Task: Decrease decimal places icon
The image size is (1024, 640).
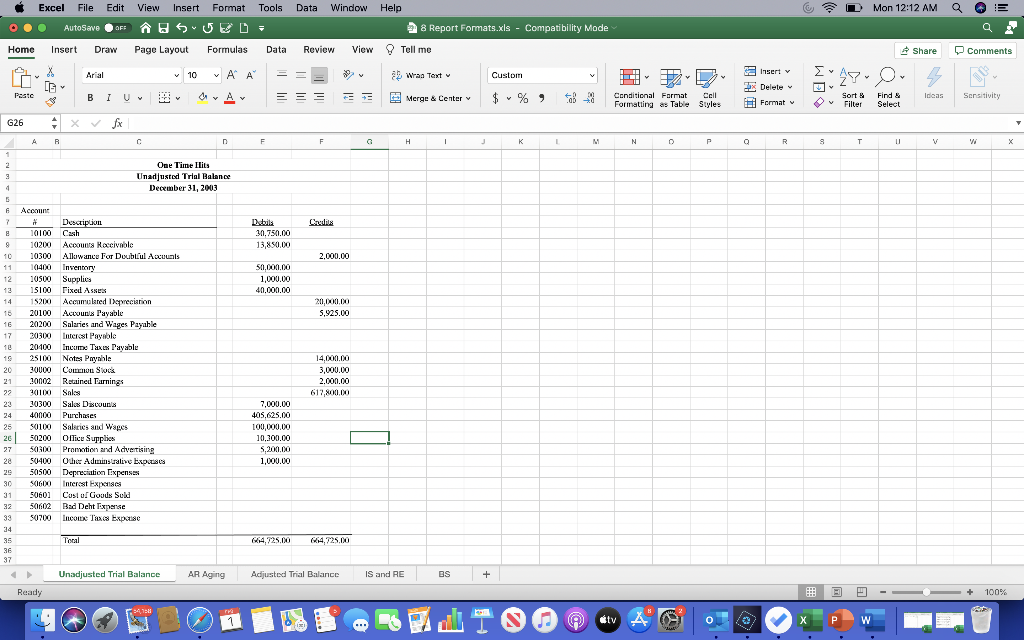Action: tap(588, 98)
